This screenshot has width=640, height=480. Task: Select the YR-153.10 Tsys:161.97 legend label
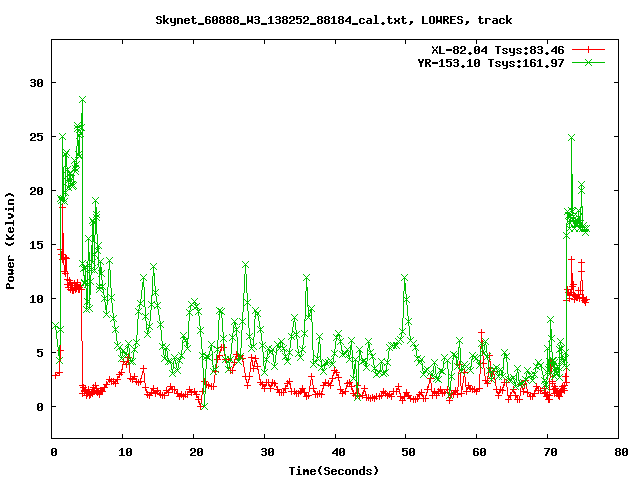pos(491,63)
